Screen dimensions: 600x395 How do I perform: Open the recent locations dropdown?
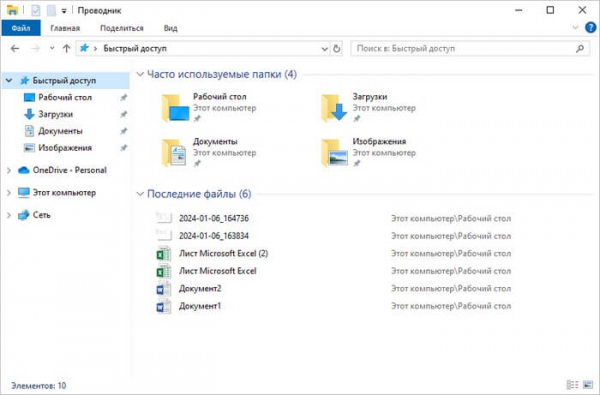[52, 49]
